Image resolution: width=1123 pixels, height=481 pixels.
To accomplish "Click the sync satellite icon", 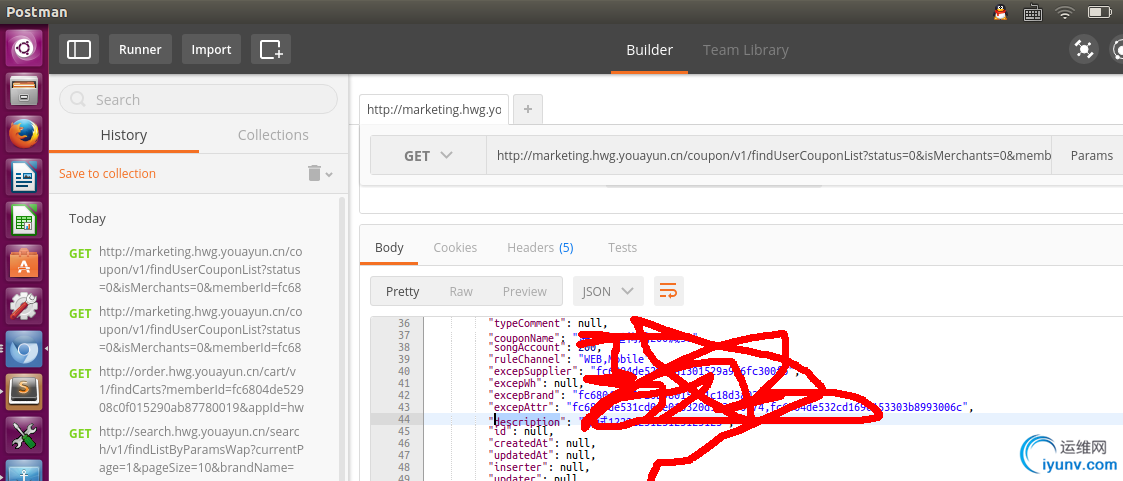I will click(x=1084, y=49).
